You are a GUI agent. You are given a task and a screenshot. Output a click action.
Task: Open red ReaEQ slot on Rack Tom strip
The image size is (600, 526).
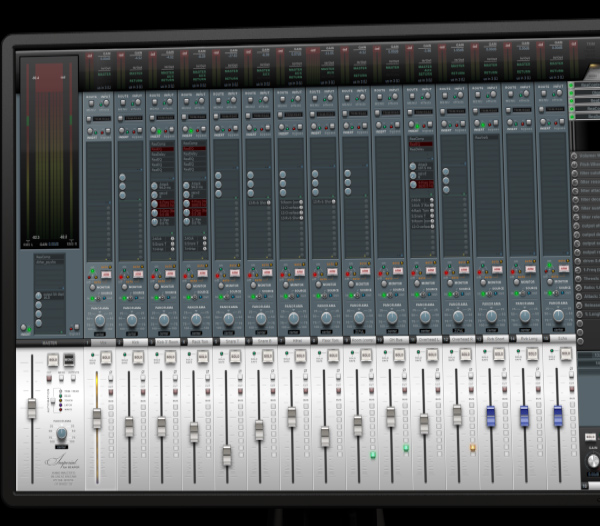pyautogui.click(x=194, y=148)
